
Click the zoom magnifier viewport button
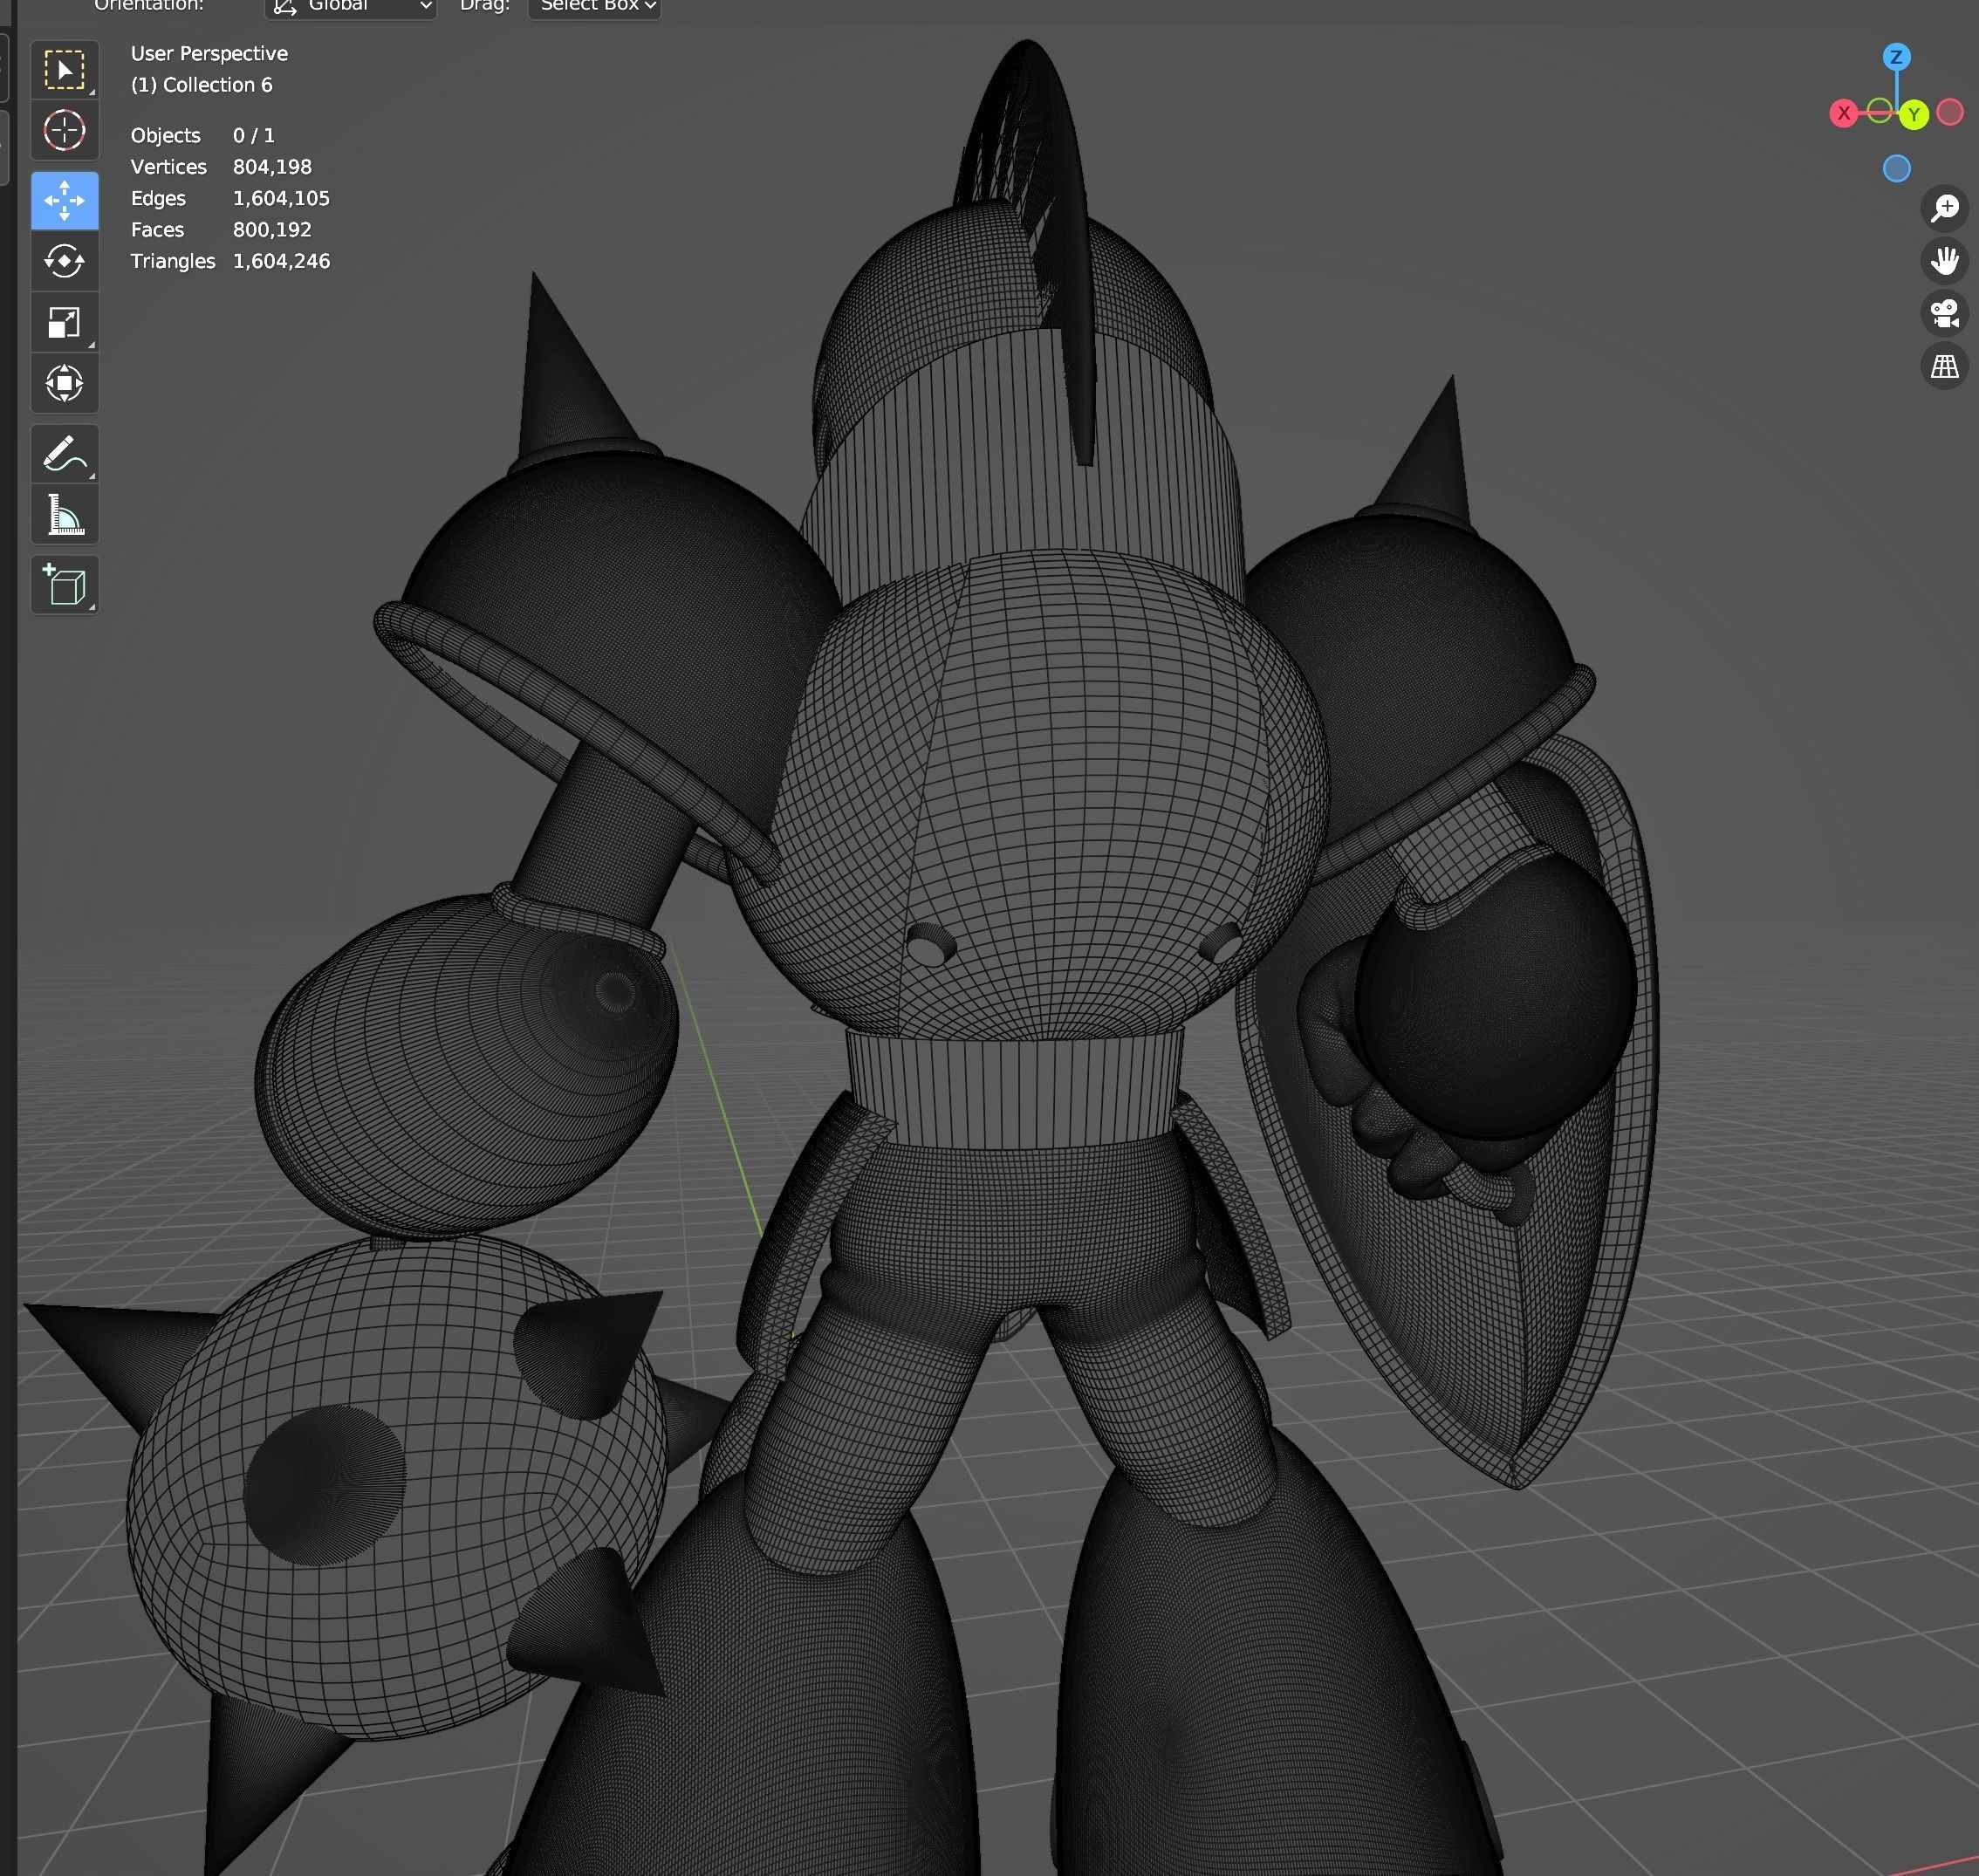pos(1944,208)
